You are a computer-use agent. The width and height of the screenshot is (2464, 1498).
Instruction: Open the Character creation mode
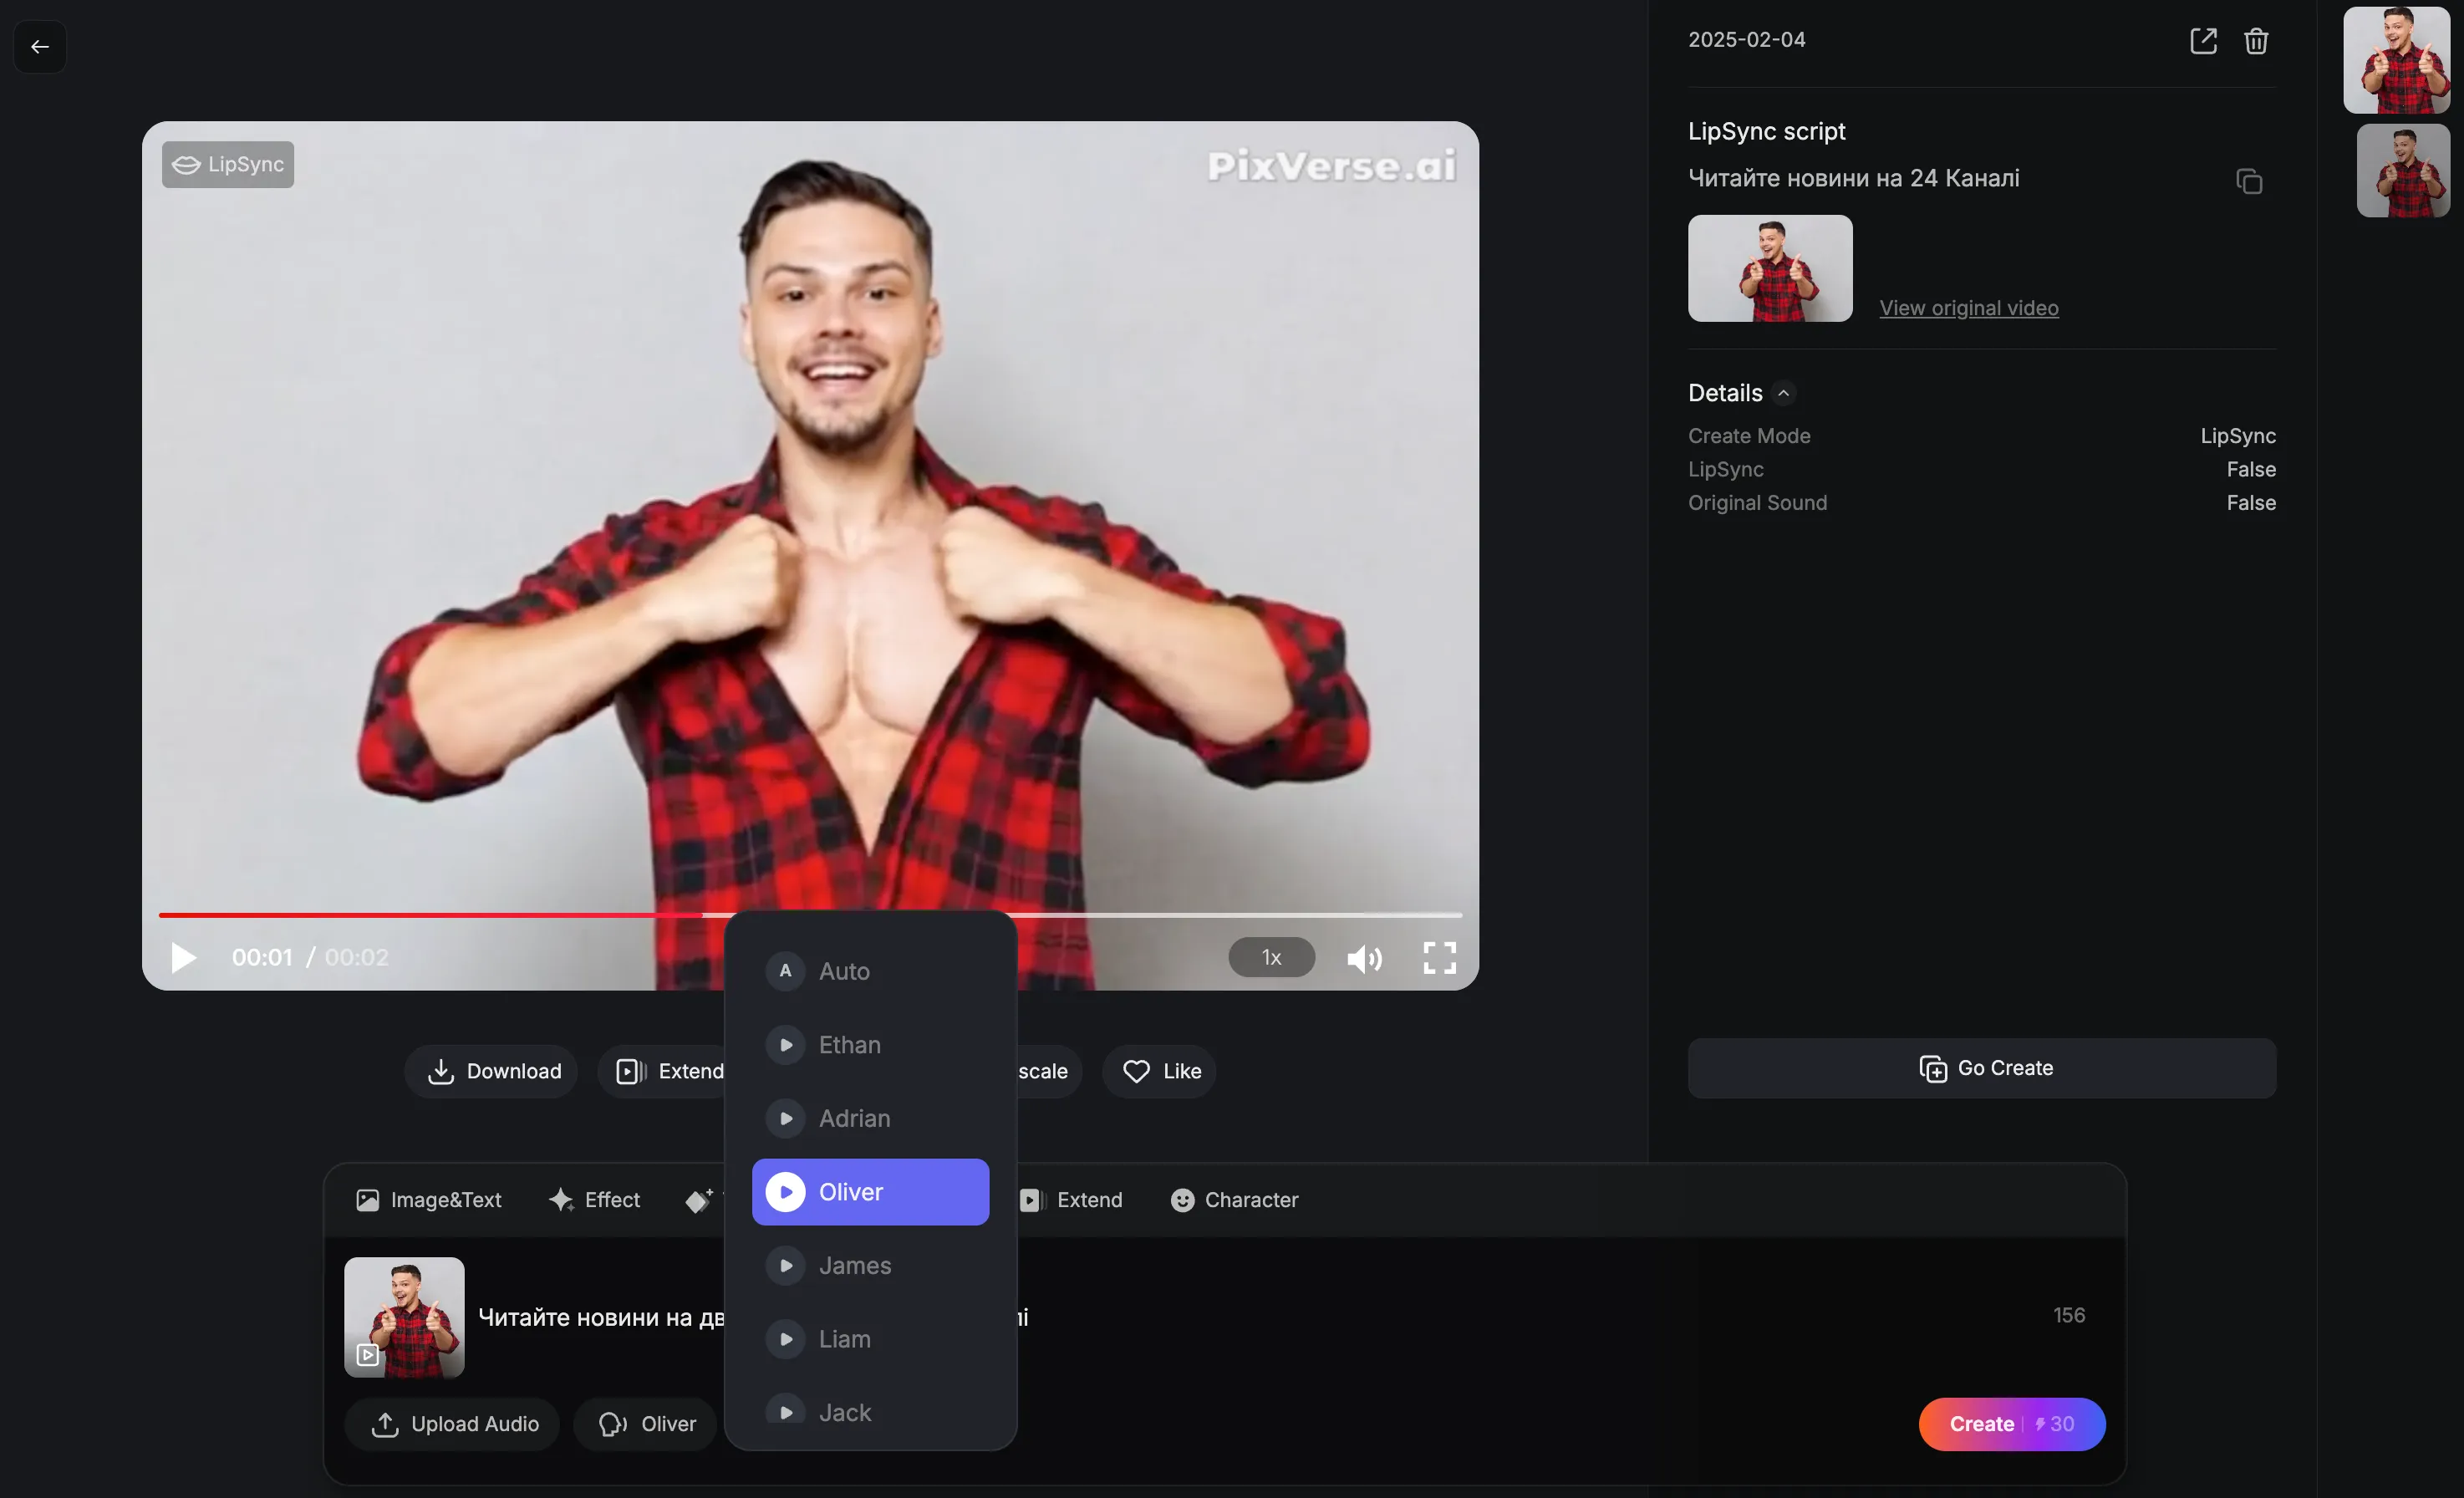(x=1234, y=1200)
